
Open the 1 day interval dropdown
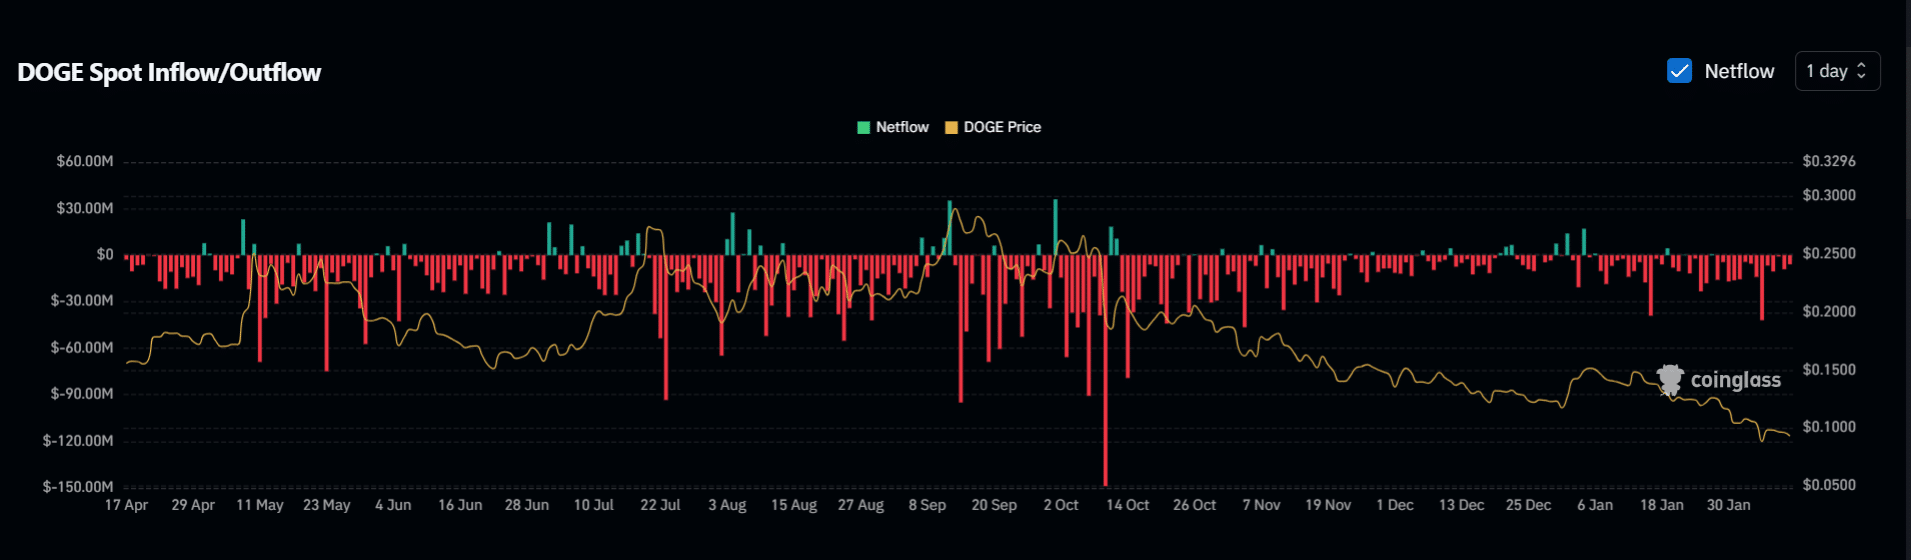coord(1837,71)
